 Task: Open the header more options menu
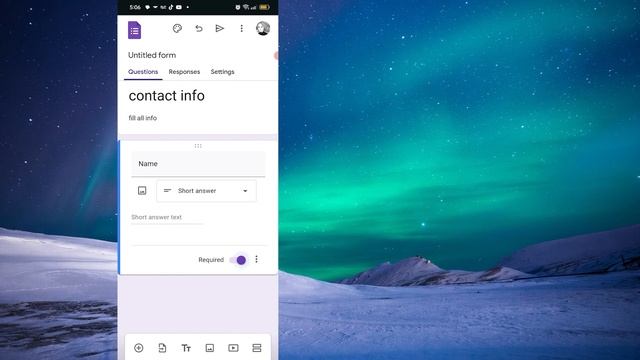(x=242, y=28)
